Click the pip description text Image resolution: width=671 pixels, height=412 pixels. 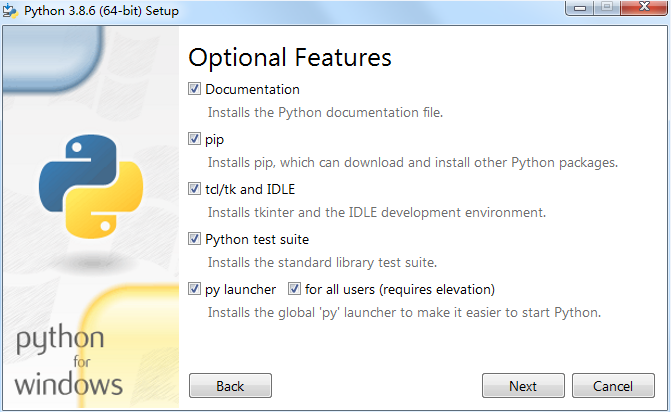(x=412, y=162)
